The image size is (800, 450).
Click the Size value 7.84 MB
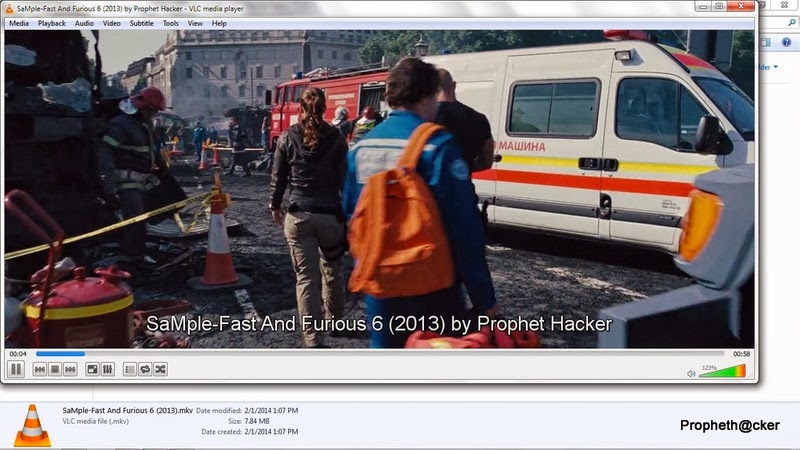(x=257, y=421)
